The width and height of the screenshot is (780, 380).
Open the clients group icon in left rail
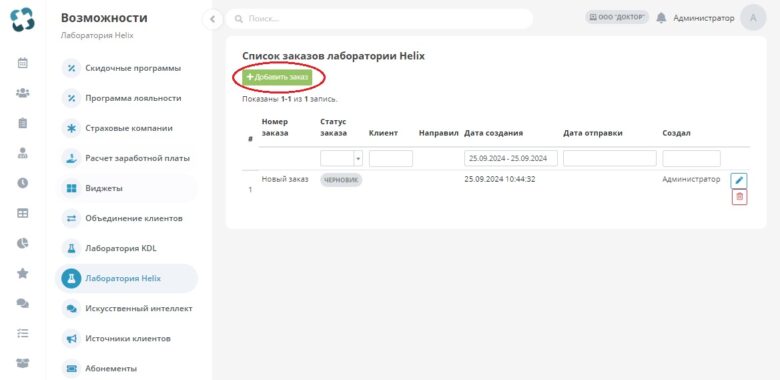pyautogui.click(x=22, y=93)
